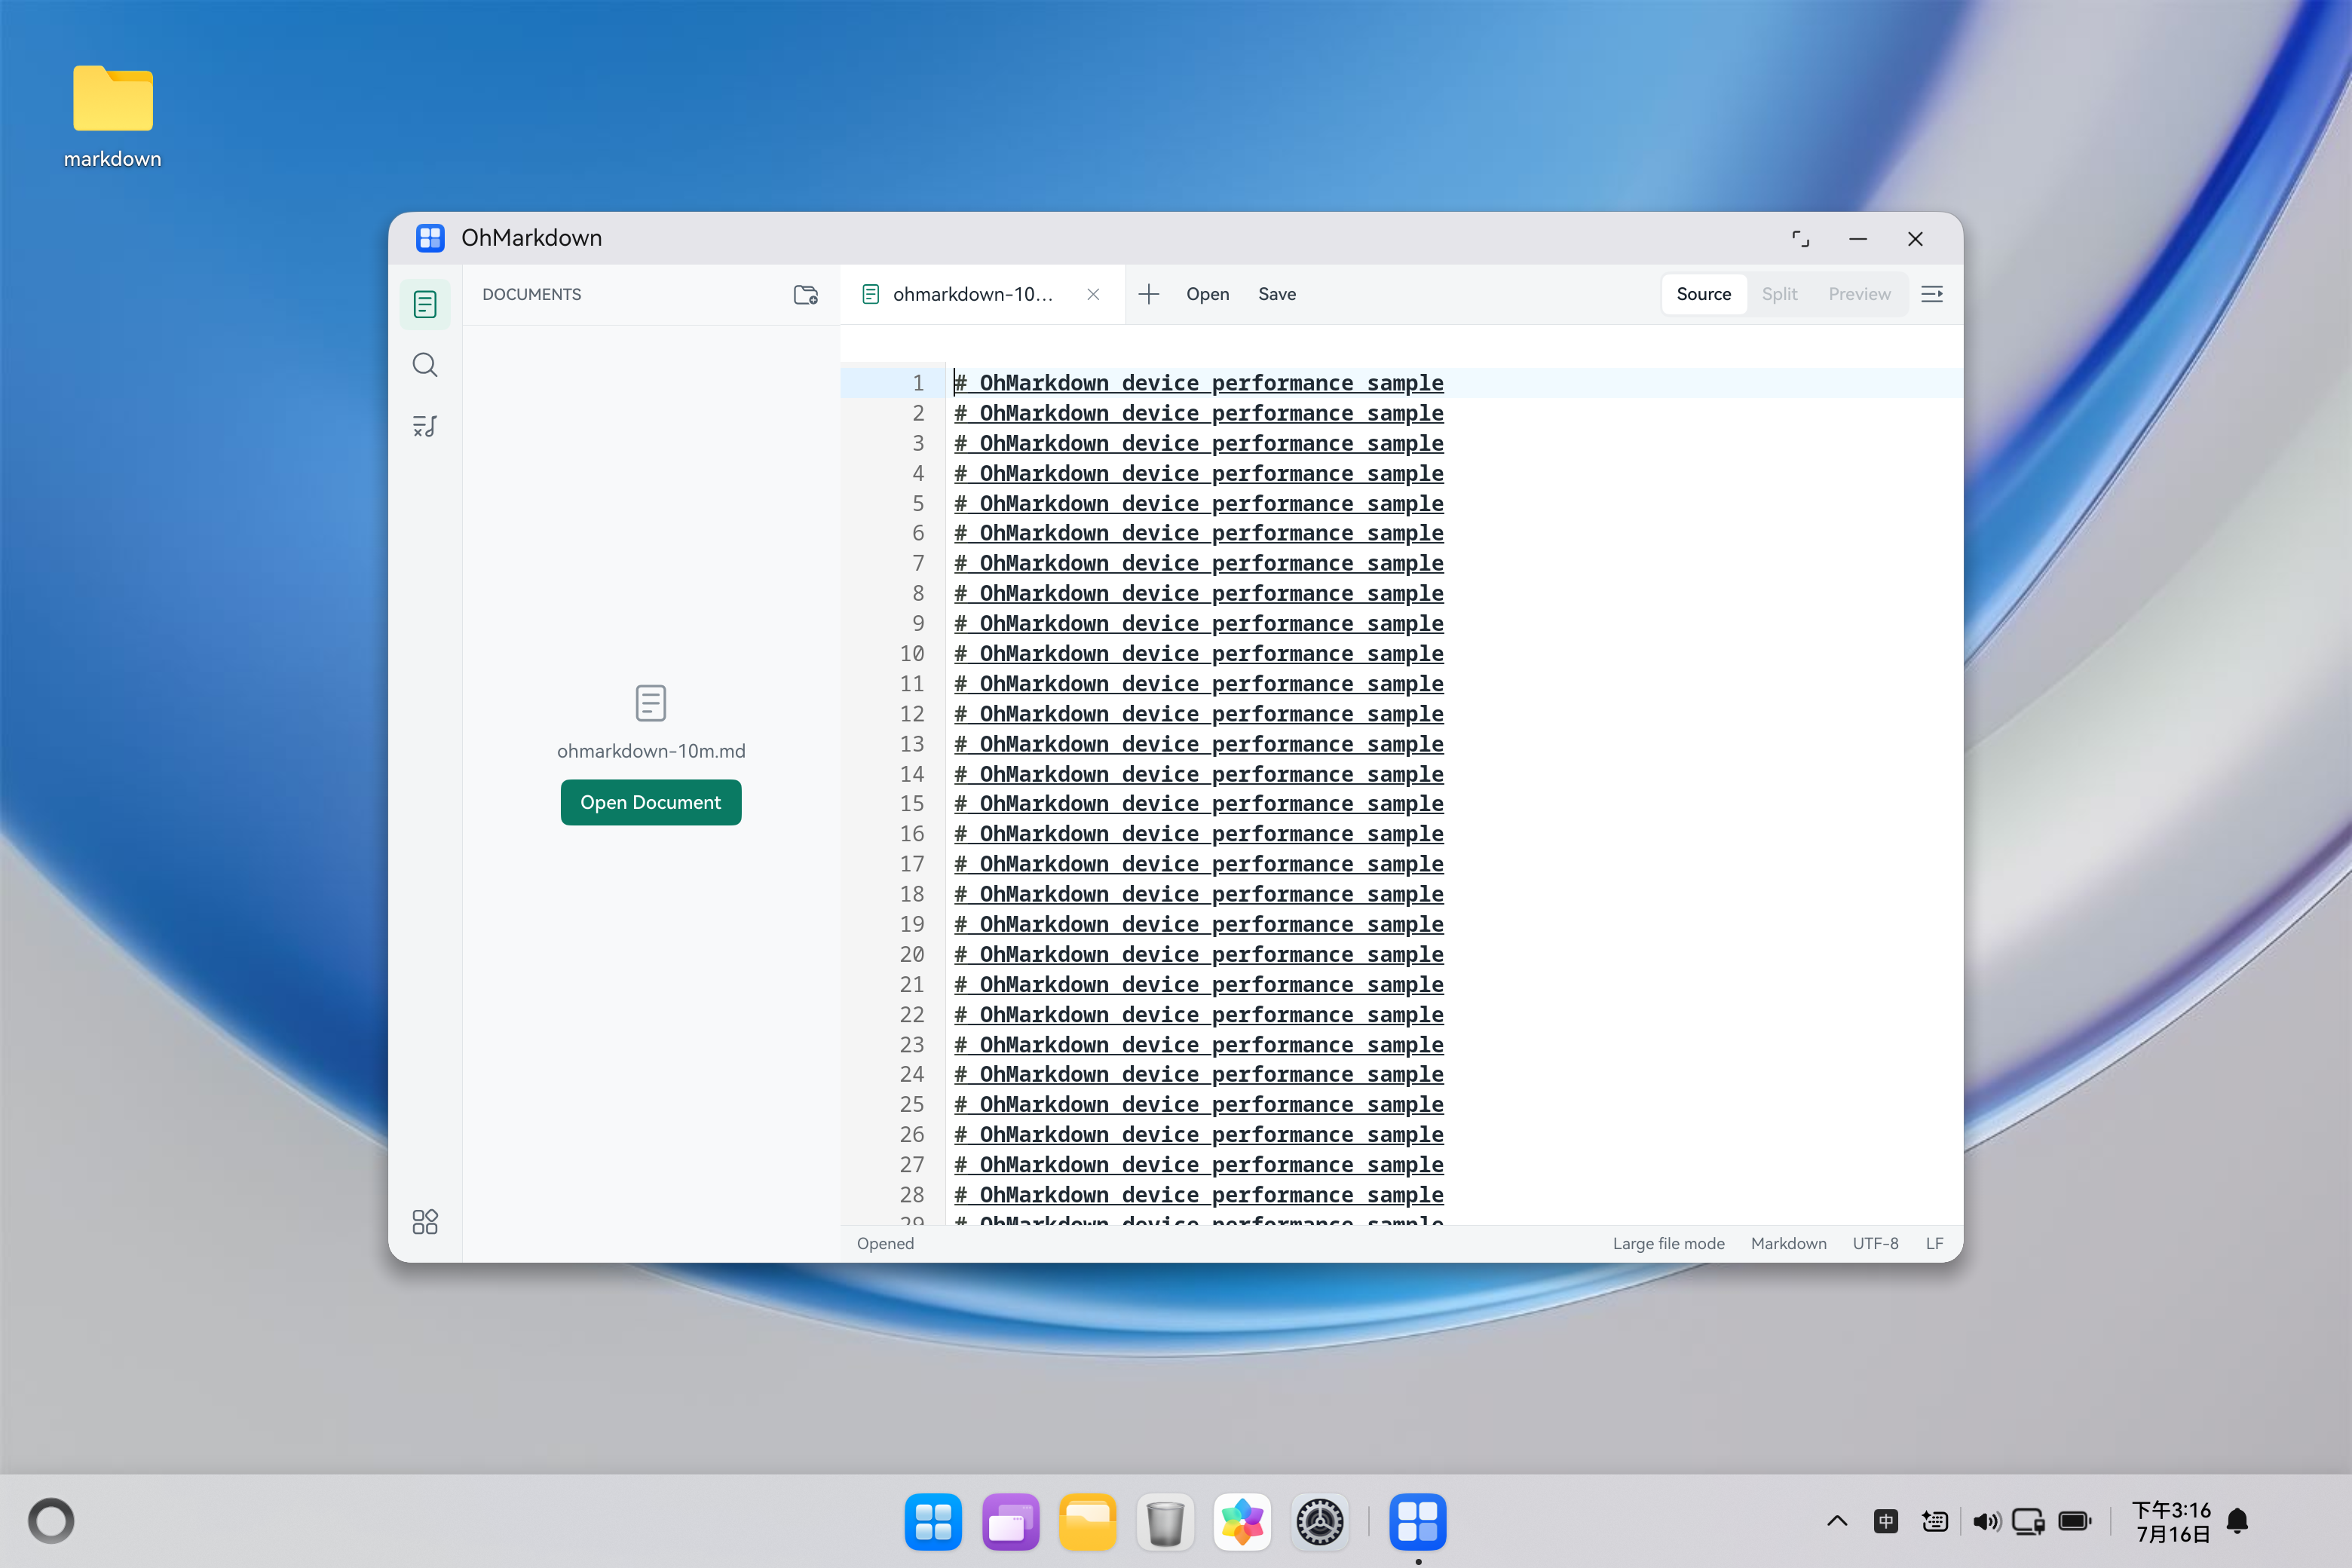Place cursor in editor line 15 text
This screenshot has width=2352, height=1568.
pyautogui.click(x=1198, y=803)
